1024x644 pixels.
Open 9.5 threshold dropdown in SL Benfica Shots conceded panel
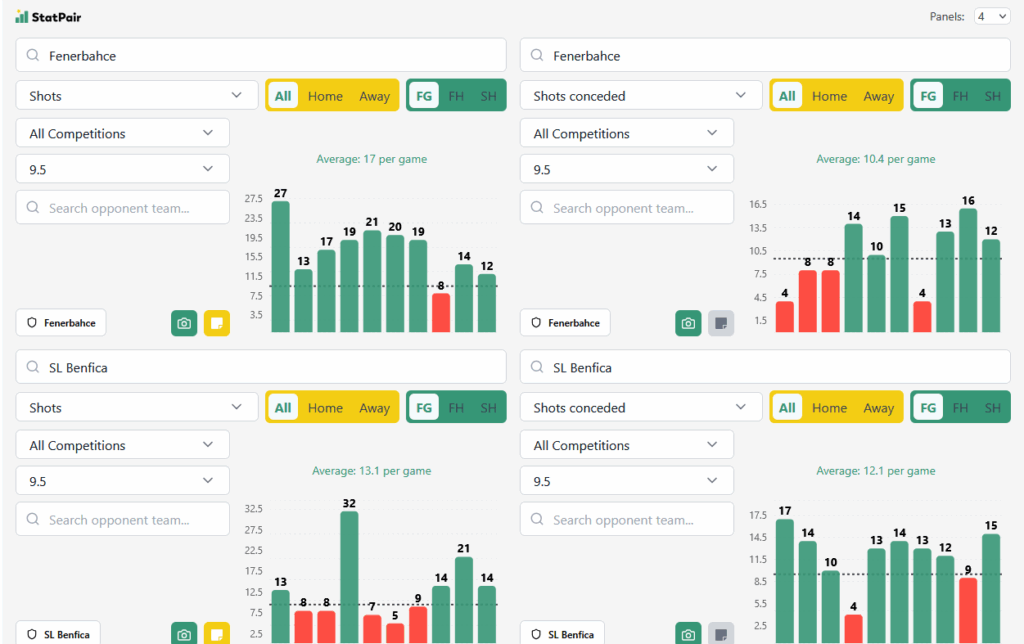click(626, 481)
